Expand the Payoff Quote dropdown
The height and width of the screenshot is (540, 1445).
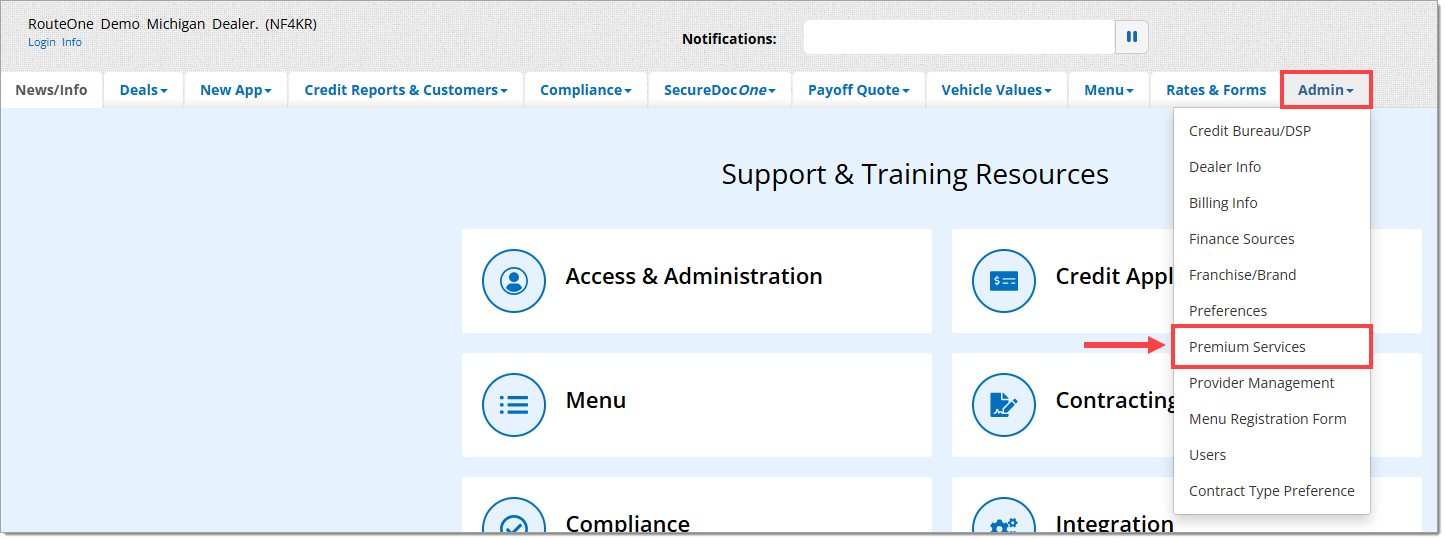(859, 90)
